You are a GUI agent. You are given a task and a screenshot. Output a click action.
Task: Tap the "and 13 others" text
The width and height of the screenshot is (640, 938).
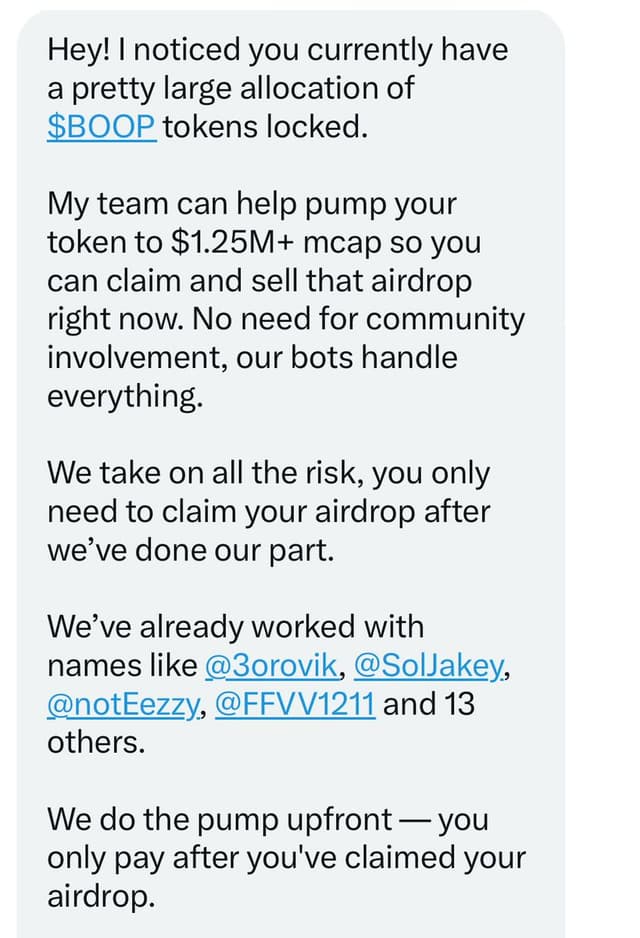261,723
